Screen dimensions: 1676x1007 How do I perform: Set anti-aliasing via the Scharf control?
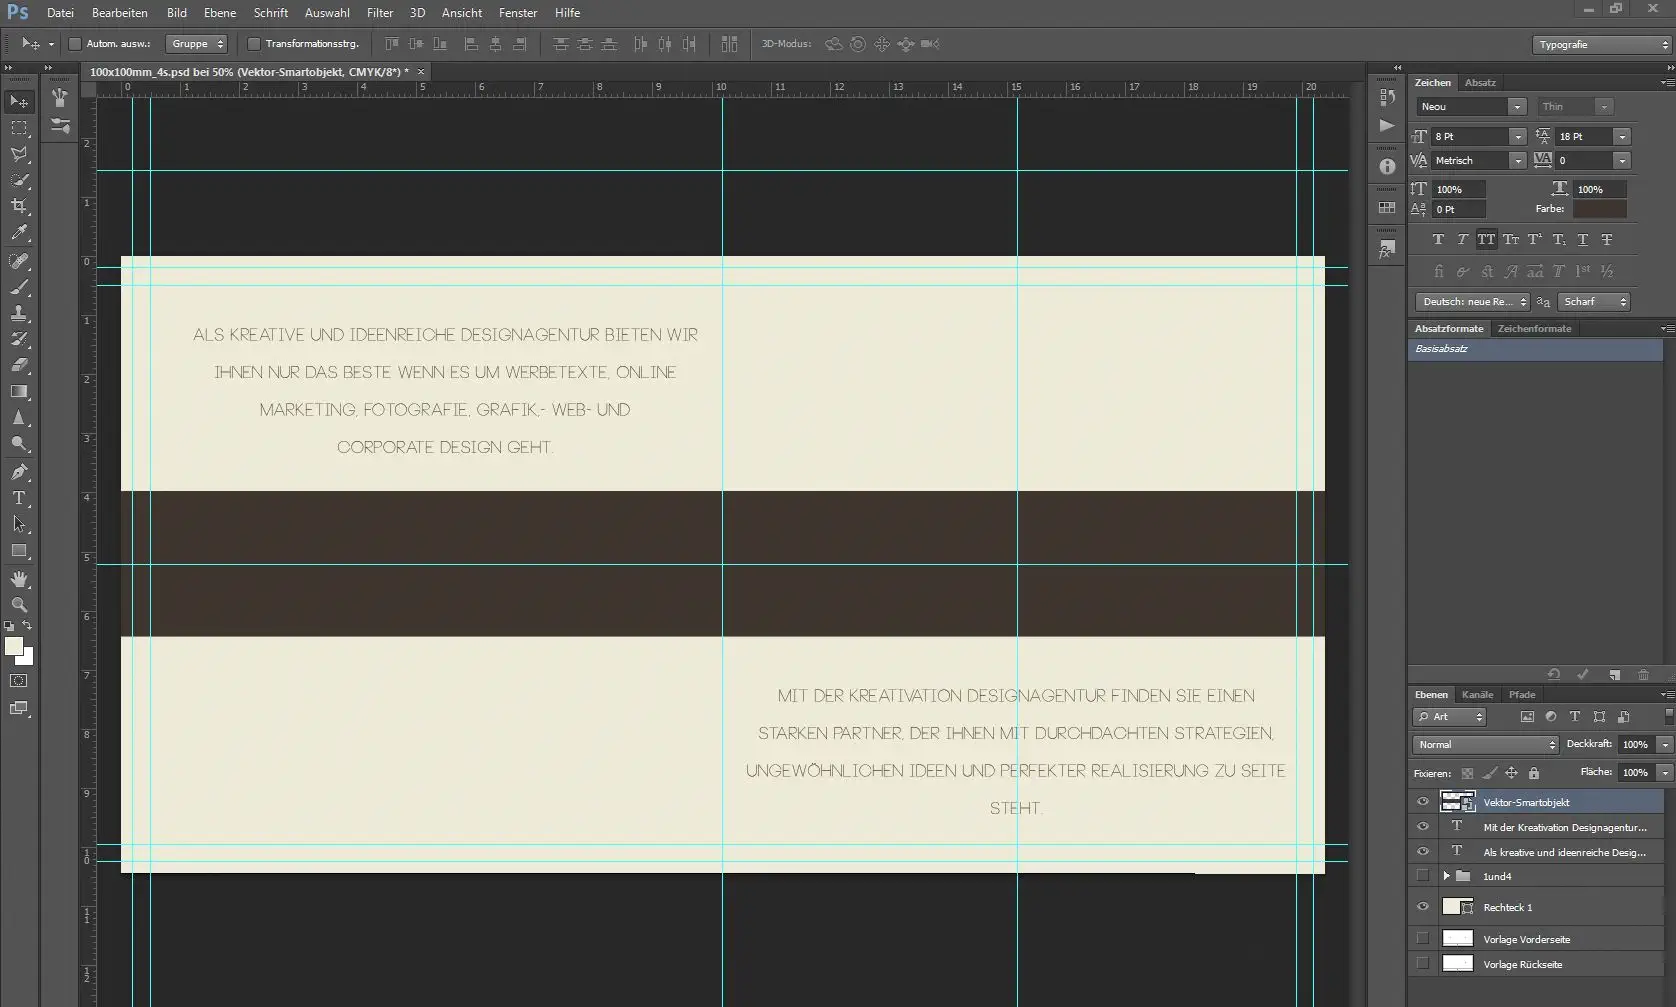pos(1593,301)
